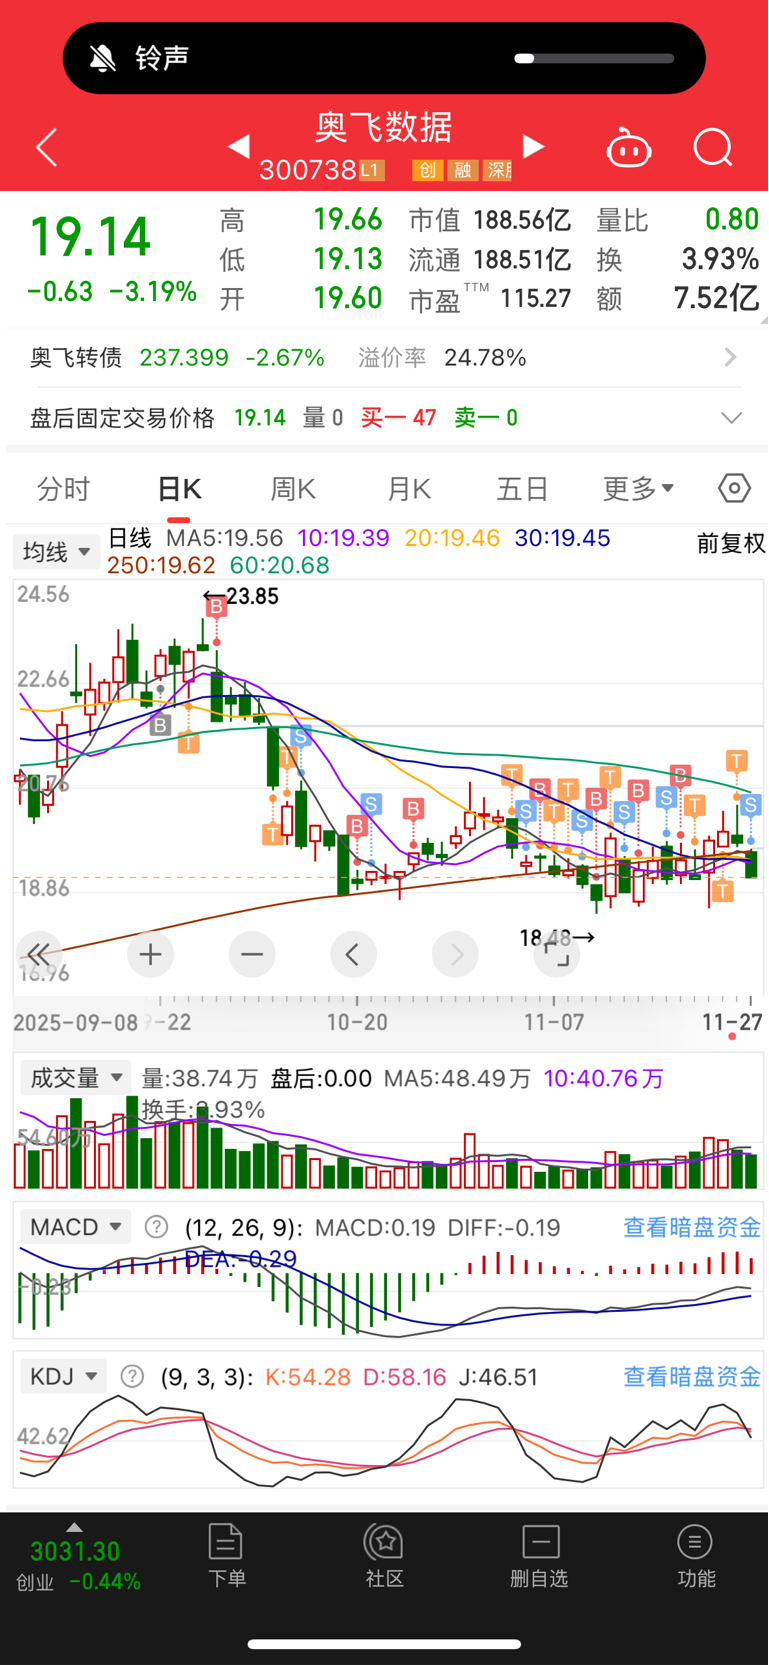Open 均线 indicator dropdown
769x1665 pixels.
[57, 552]
